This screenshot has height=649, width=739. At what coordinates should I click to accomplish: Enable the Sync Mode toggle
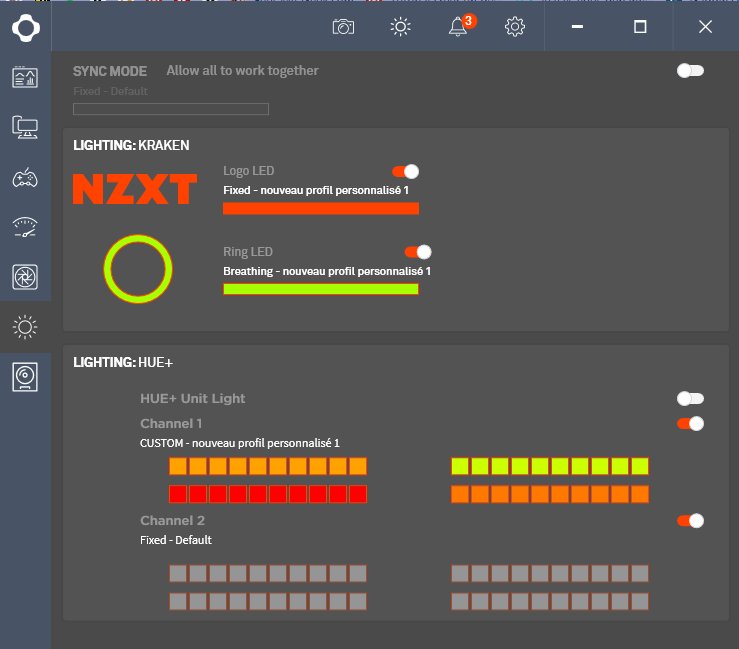click(x=690, y=71)
